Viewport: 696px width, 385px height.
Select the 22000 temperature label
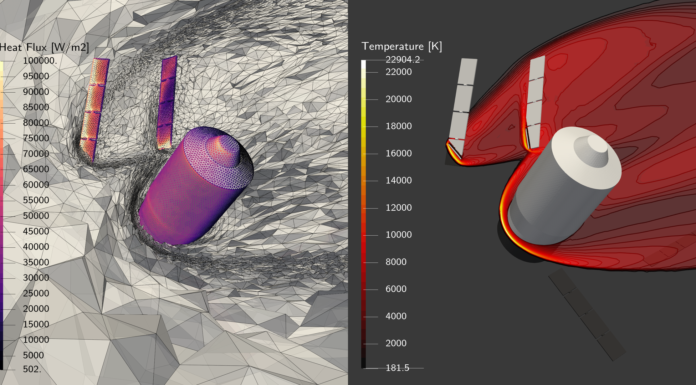pyautogui.click(x=399, y=72)
